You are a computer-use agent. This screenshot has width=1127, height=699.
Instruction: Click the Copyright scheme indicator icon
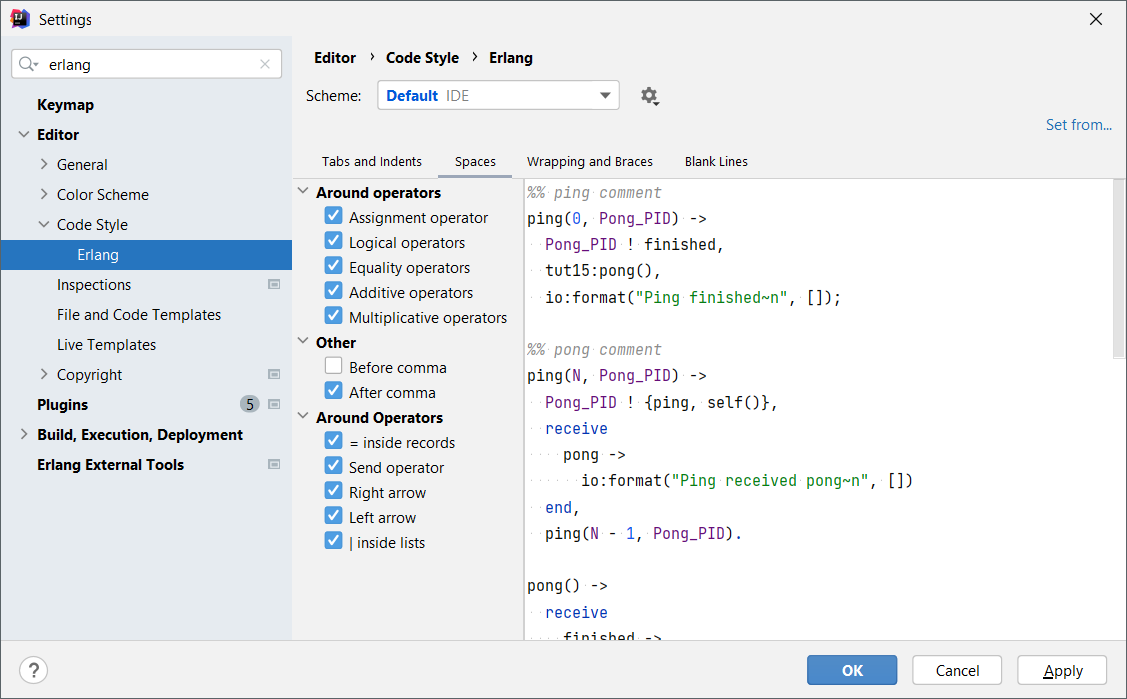(274, 374)
